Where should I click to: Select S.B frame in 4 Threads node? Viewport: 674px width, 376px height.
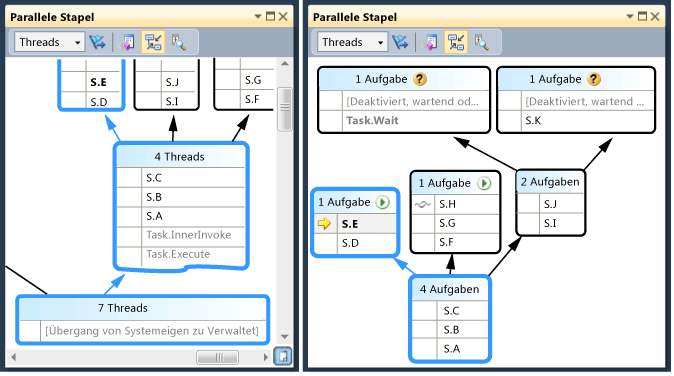click(180, 197)
